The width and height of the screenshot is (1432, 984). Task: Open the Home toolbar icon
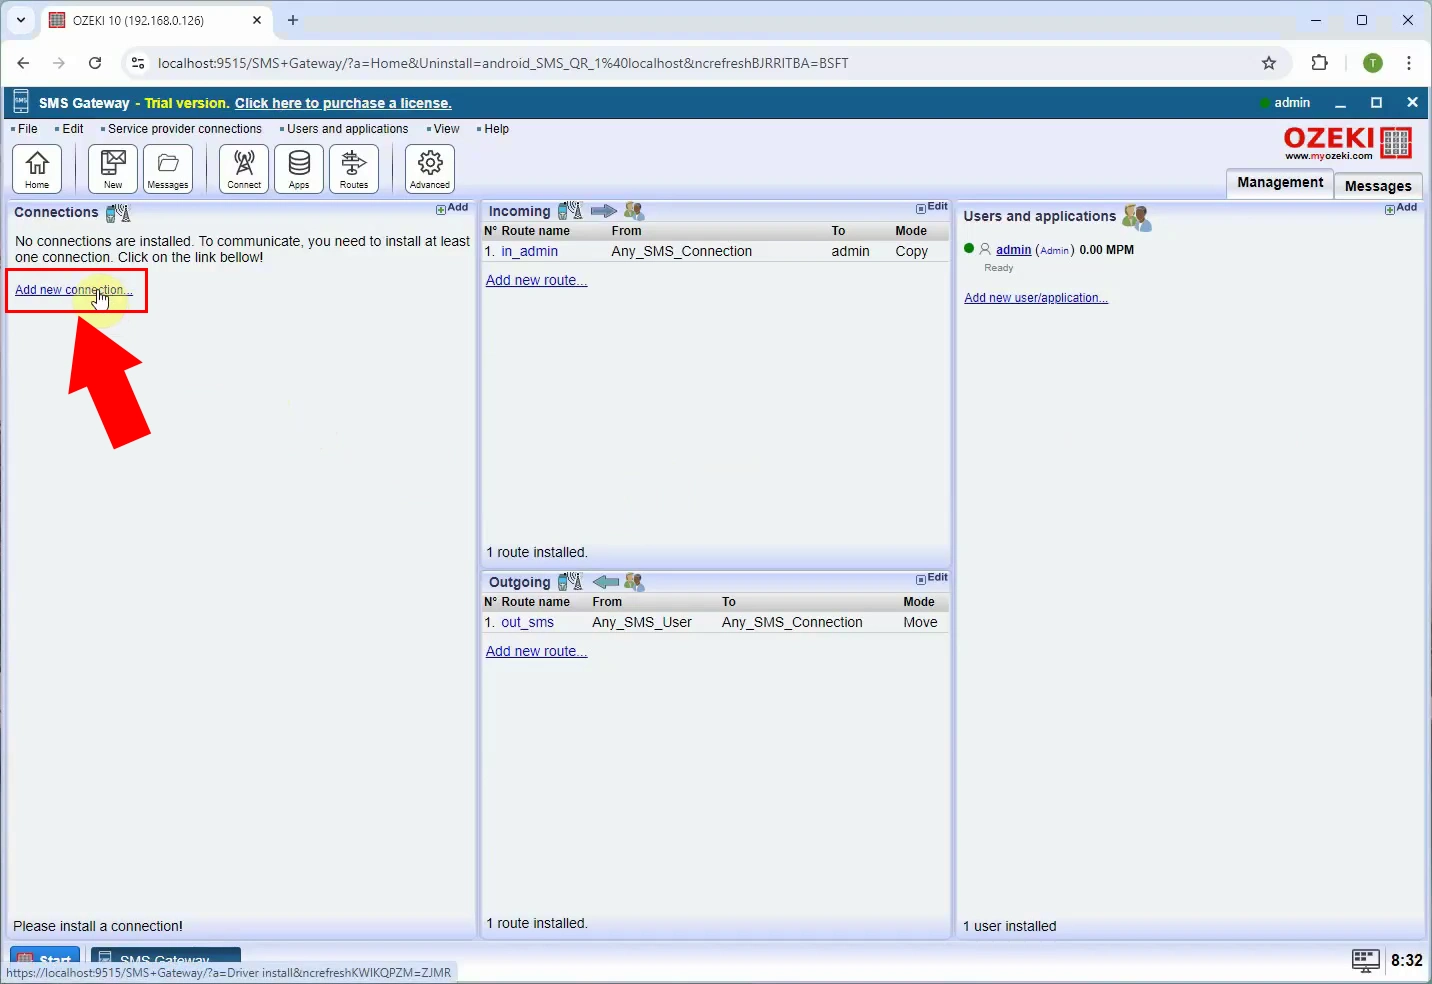pyautogui.click(x=37, y=168)
